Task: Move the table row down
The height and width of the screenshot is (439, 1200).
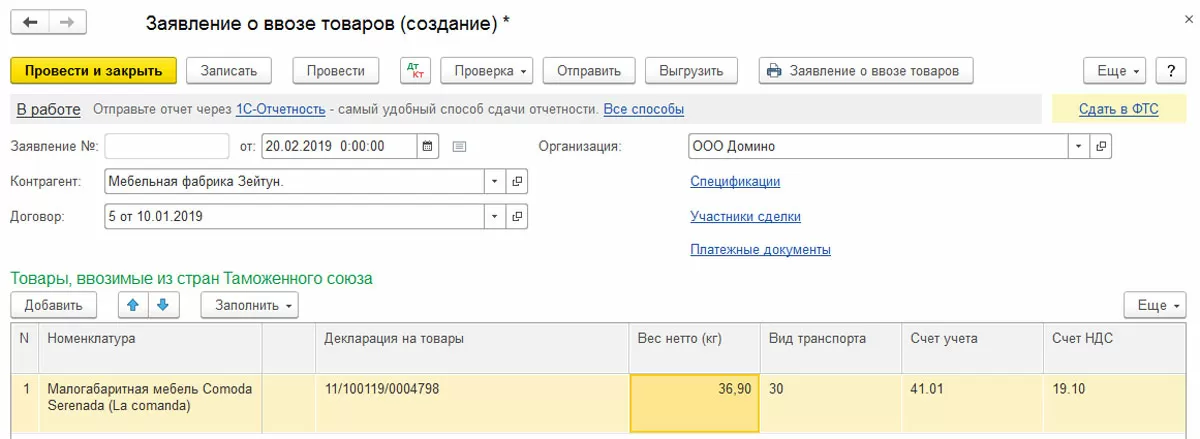Action: tap(163, 305)
